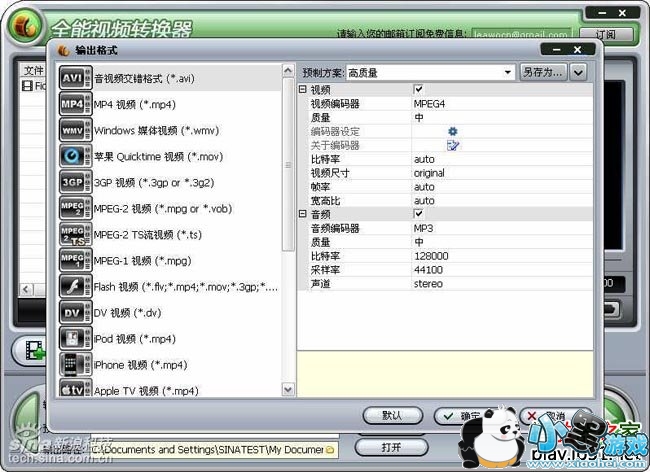Choose the MPEG-2 video format icon
Screen dimensions: 650x472
[75, 208]
